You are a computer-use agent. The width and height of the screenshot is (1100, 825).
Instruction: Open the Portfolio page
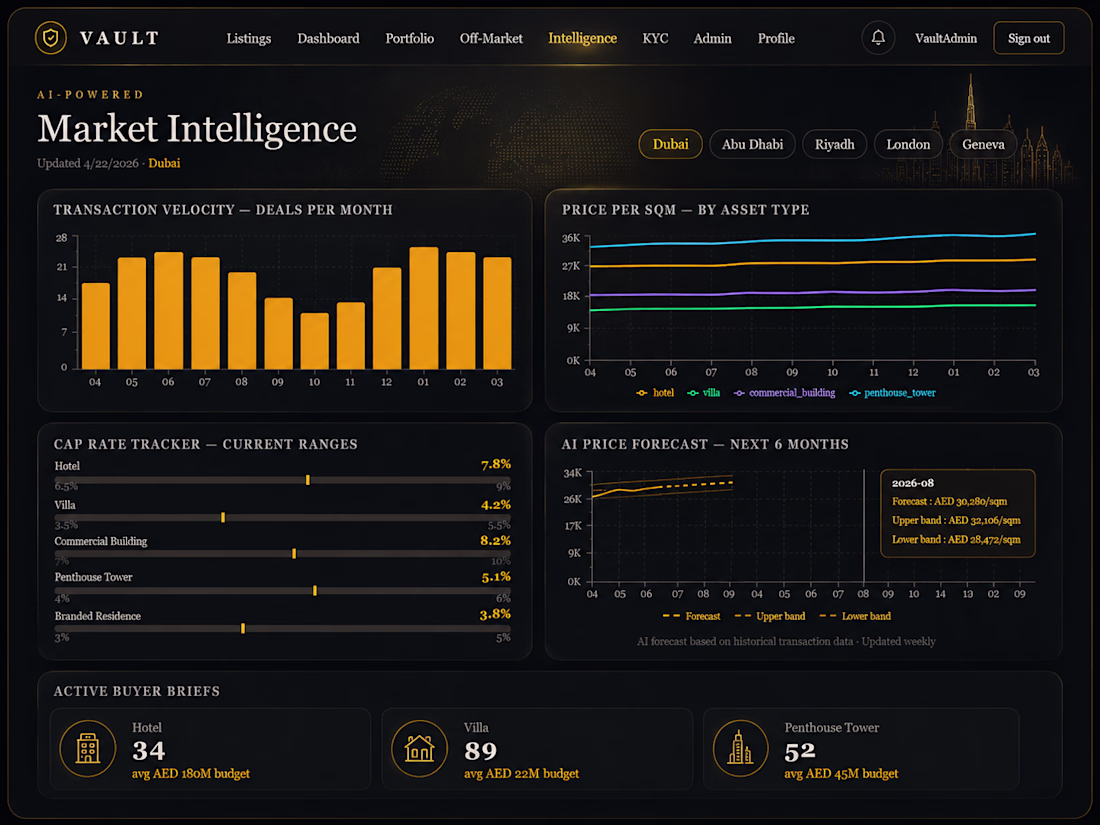(x=410, y=39)
